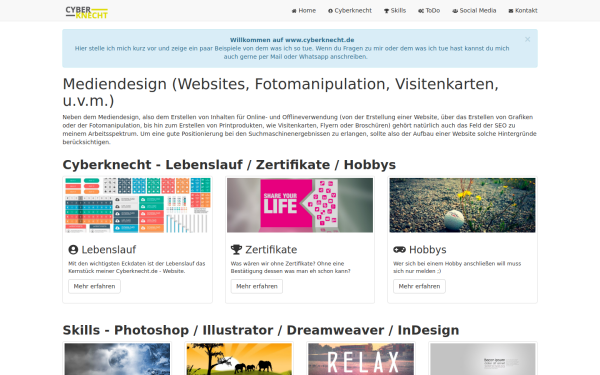The height and width of the screenshot is (375, 600).
Task: Select Social Media in the navbar
Action: pyautogui.click(x=474, y=11)
